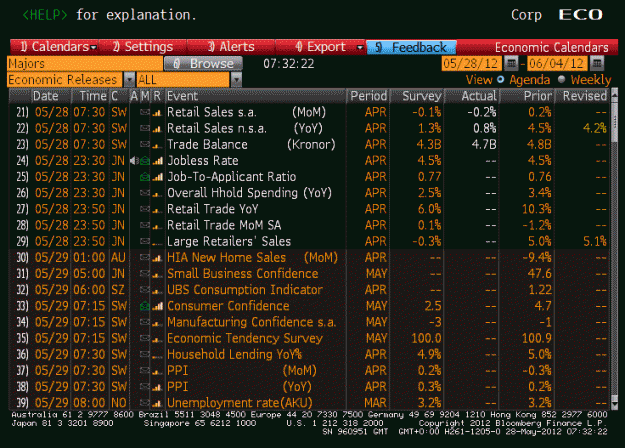
Task: Click relevance bars on Job-To-Applicant Ratio row
Action: click(157, 177)
